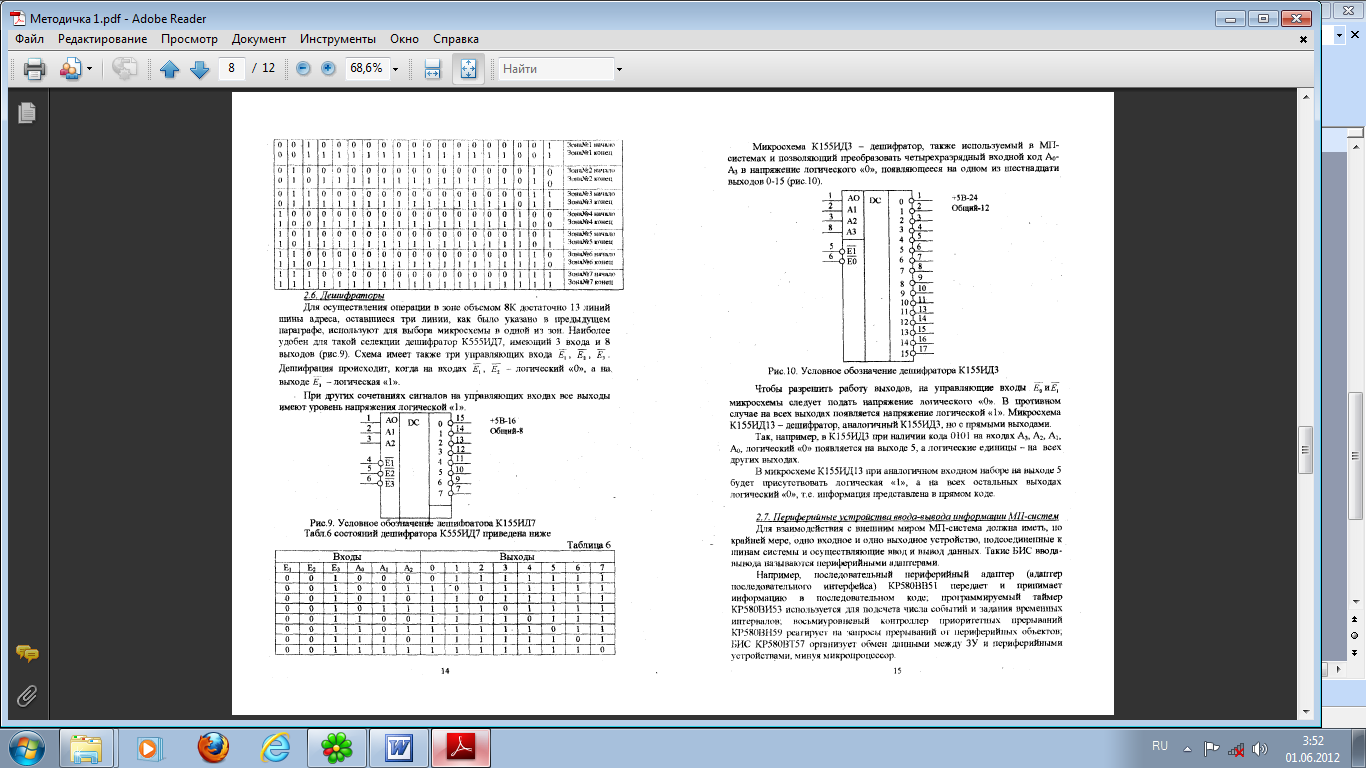Go to previous page with the up arrow
Screen dimensions: 1366x768
coord(170,69)
